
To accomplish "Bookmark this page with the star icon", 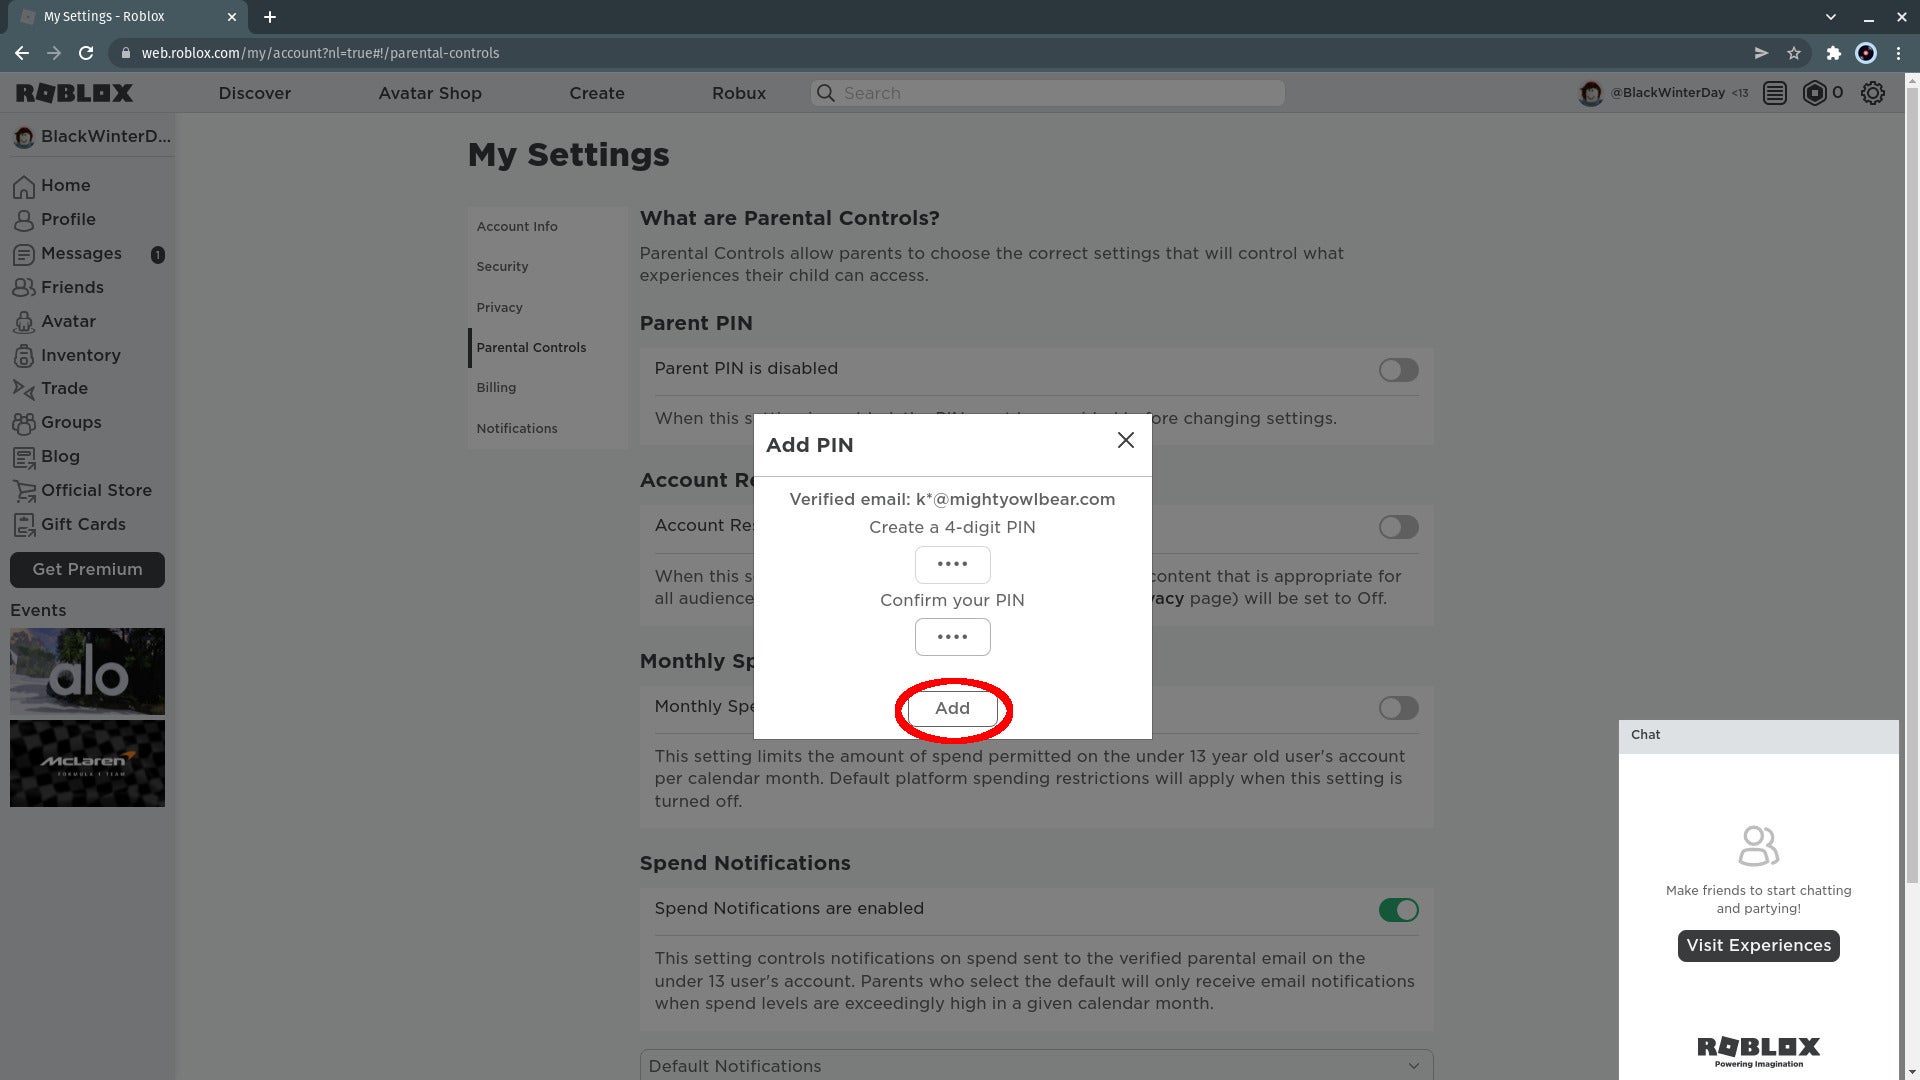I will point(1794,53).
